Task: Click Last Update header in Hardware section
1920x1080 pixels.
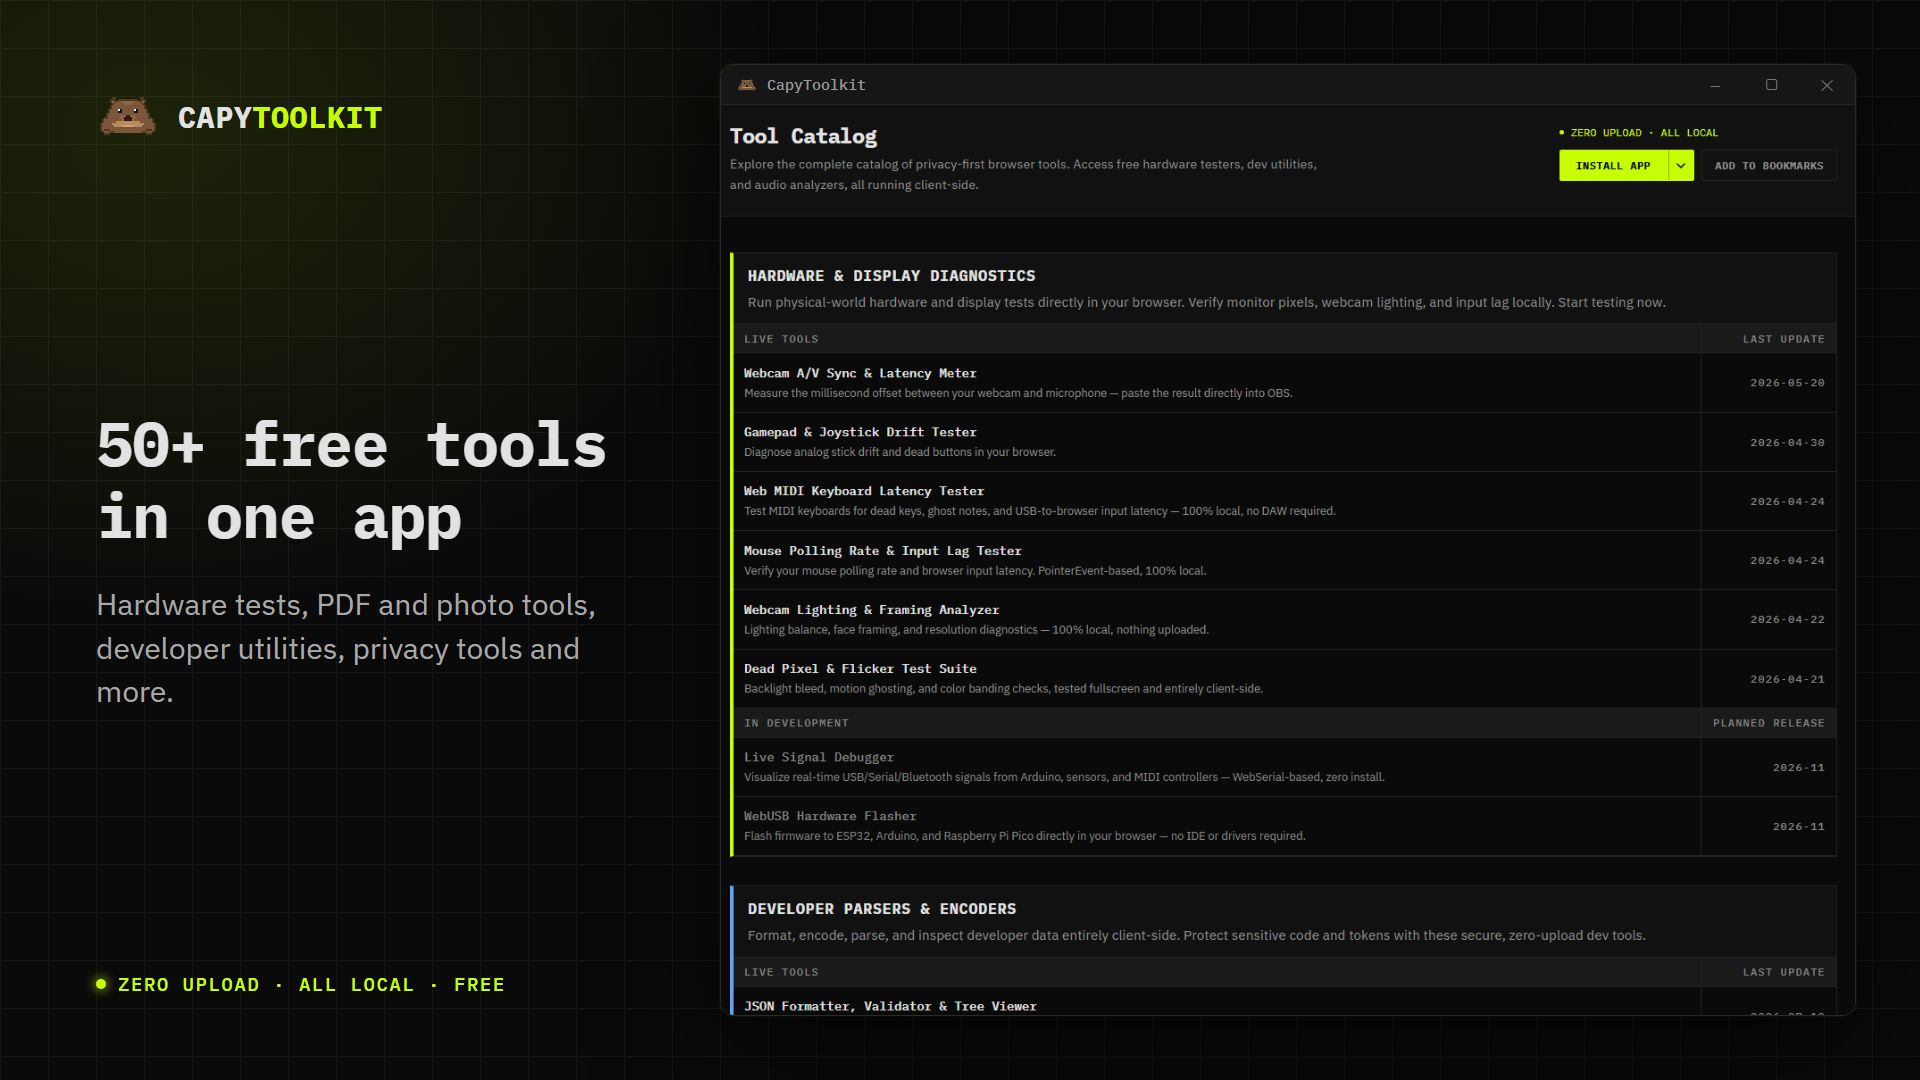Action: (x=1783, y=339)
